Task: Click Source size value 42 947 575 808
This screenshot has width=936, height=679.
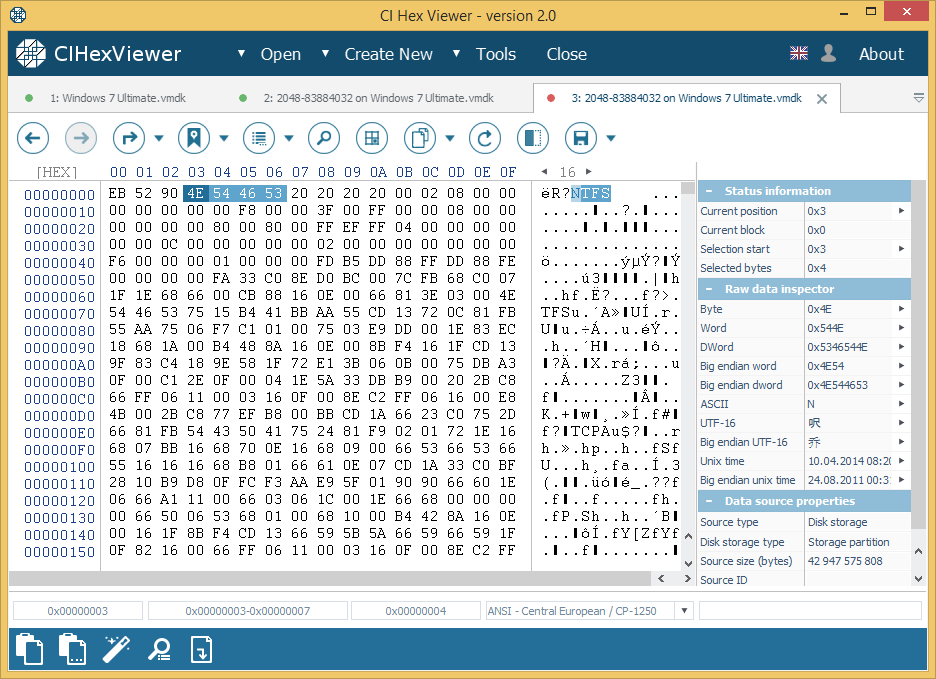Action: pos(845,561)
